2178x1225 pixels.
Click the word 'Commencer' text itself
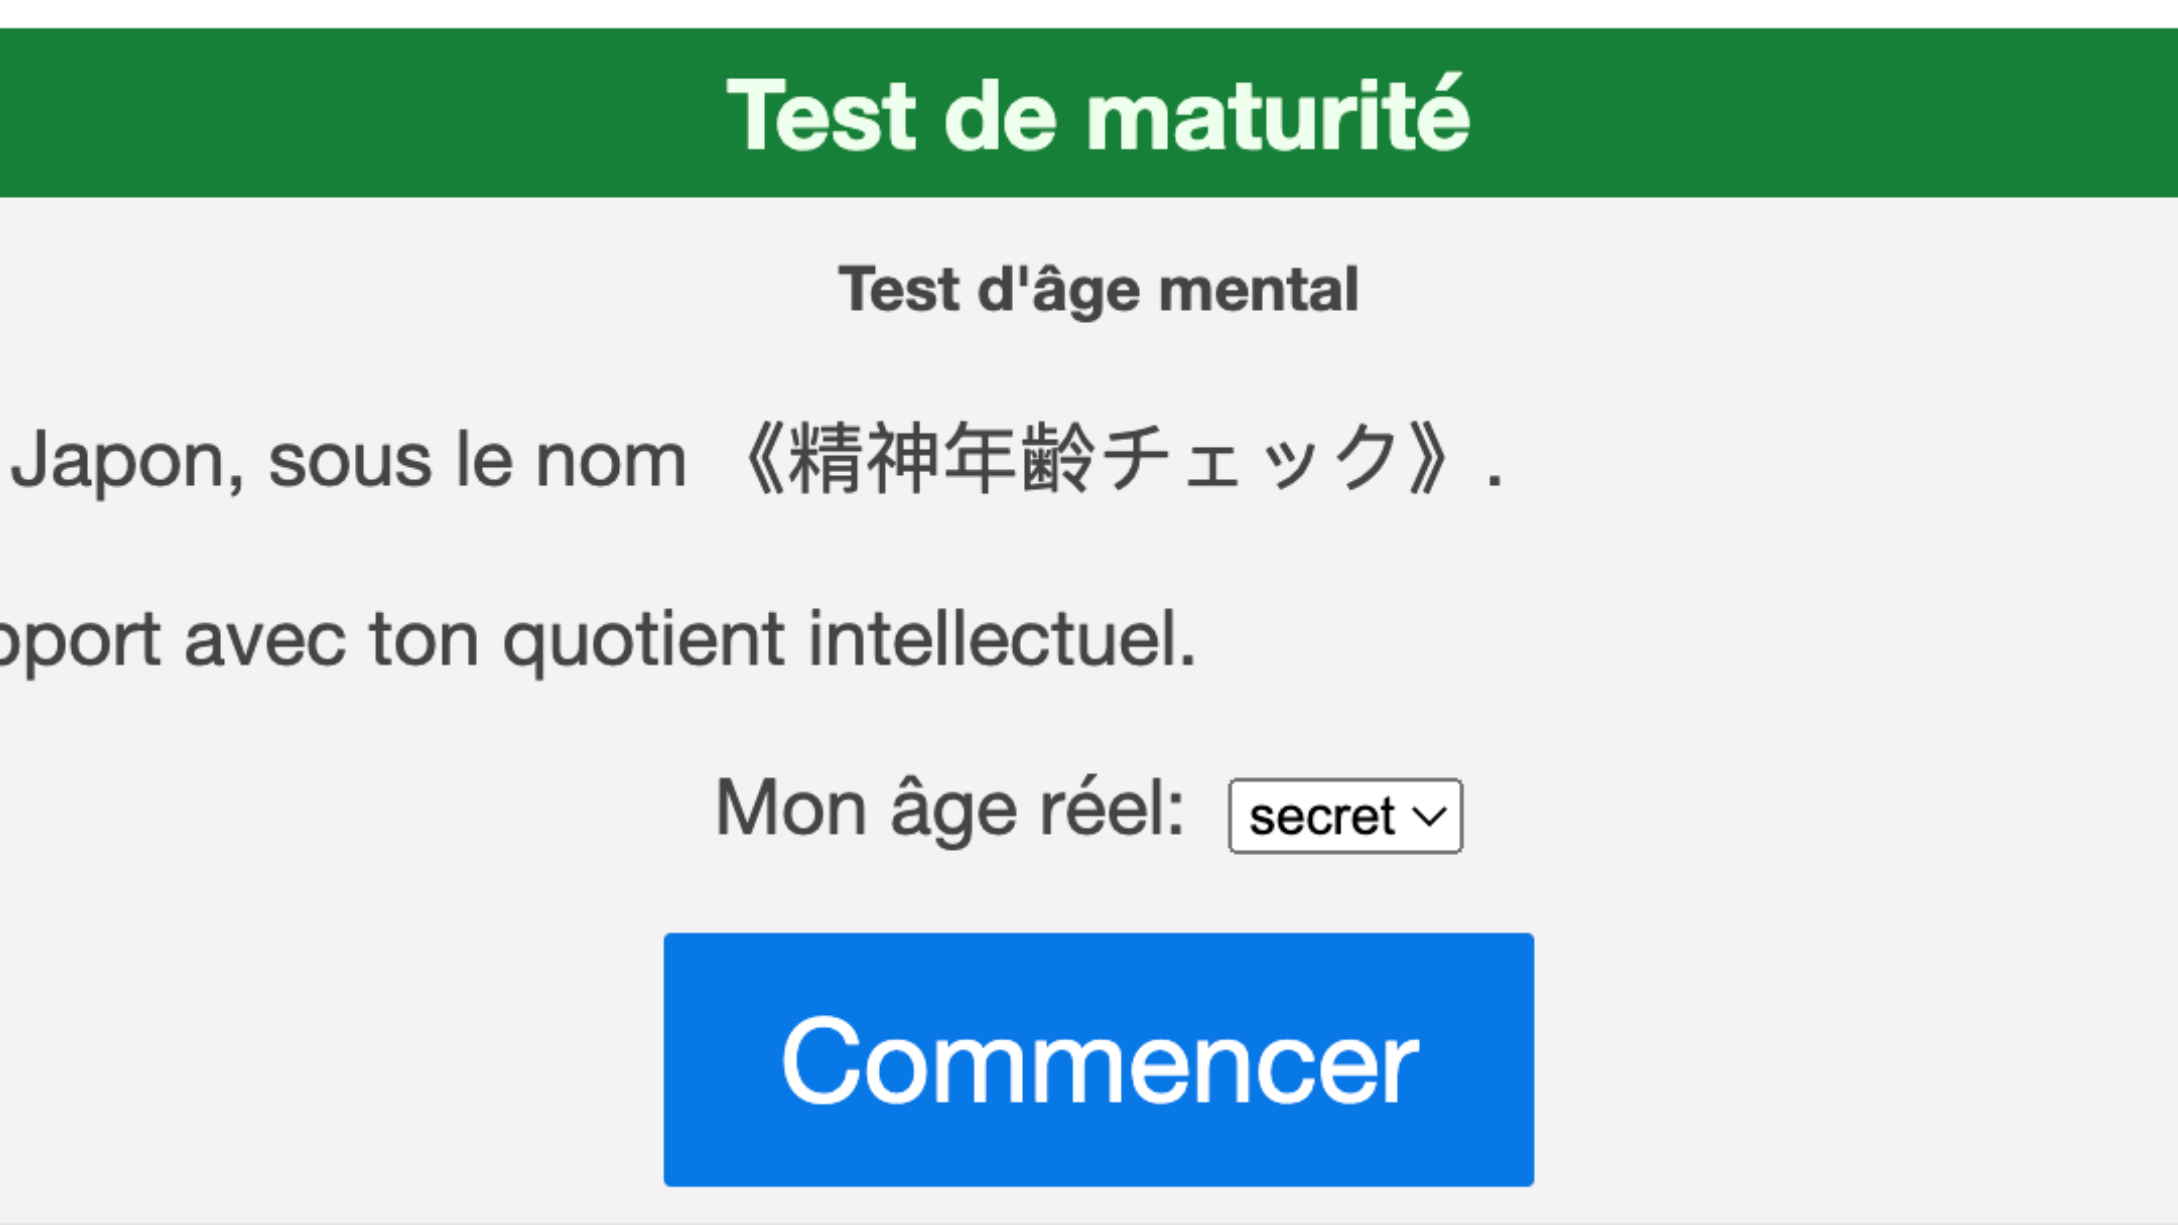1097,1059
